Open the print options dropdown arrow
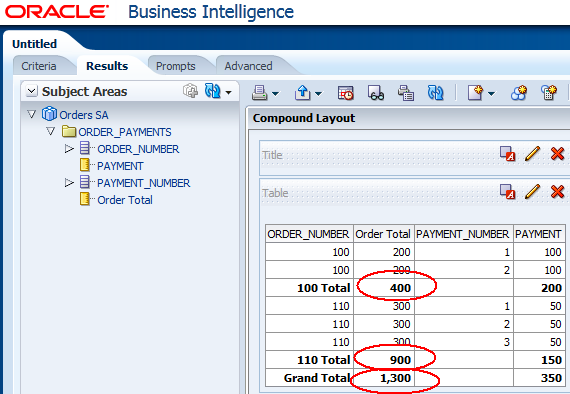The image size is (570, 394). [276, 94]
